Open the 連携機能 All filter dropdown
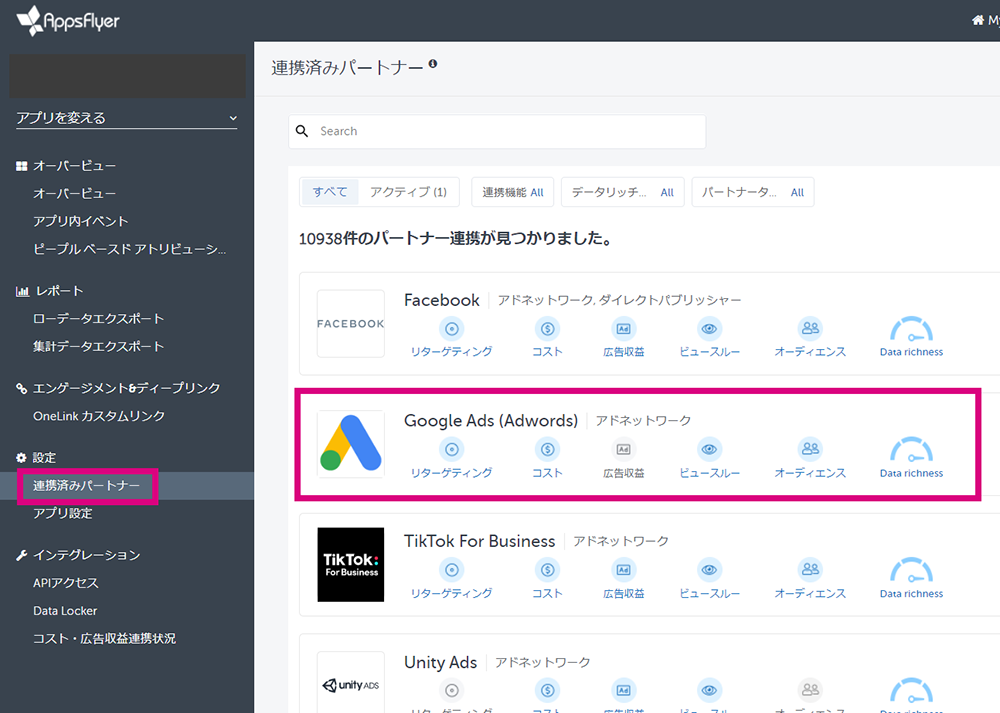This screenshot has width=1000, height=713. [513, 193]
